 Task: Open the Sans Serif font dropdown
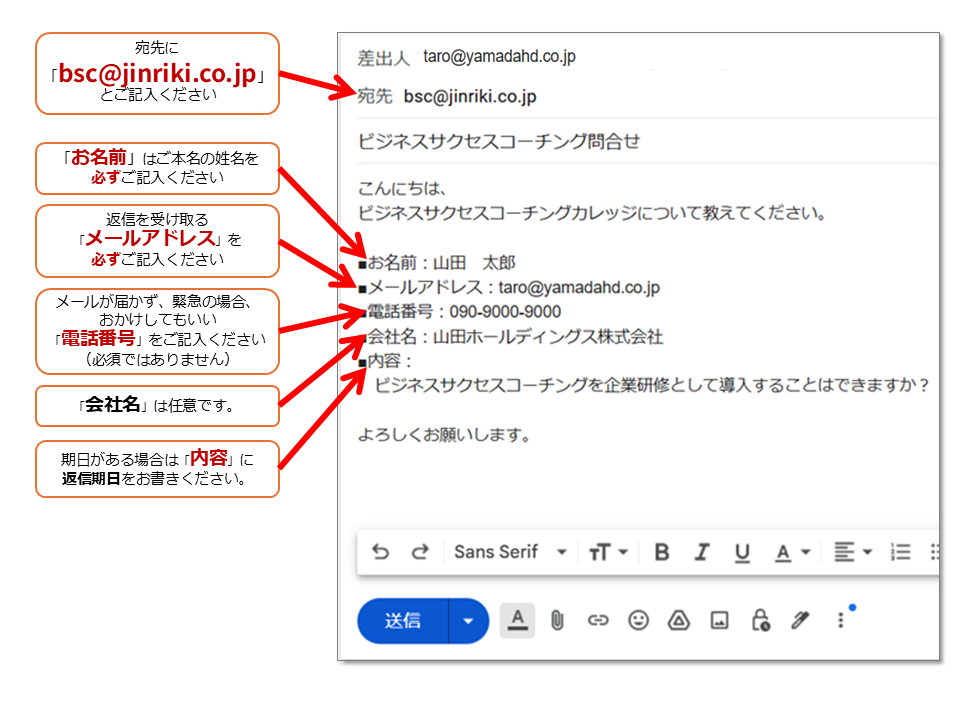510,552
